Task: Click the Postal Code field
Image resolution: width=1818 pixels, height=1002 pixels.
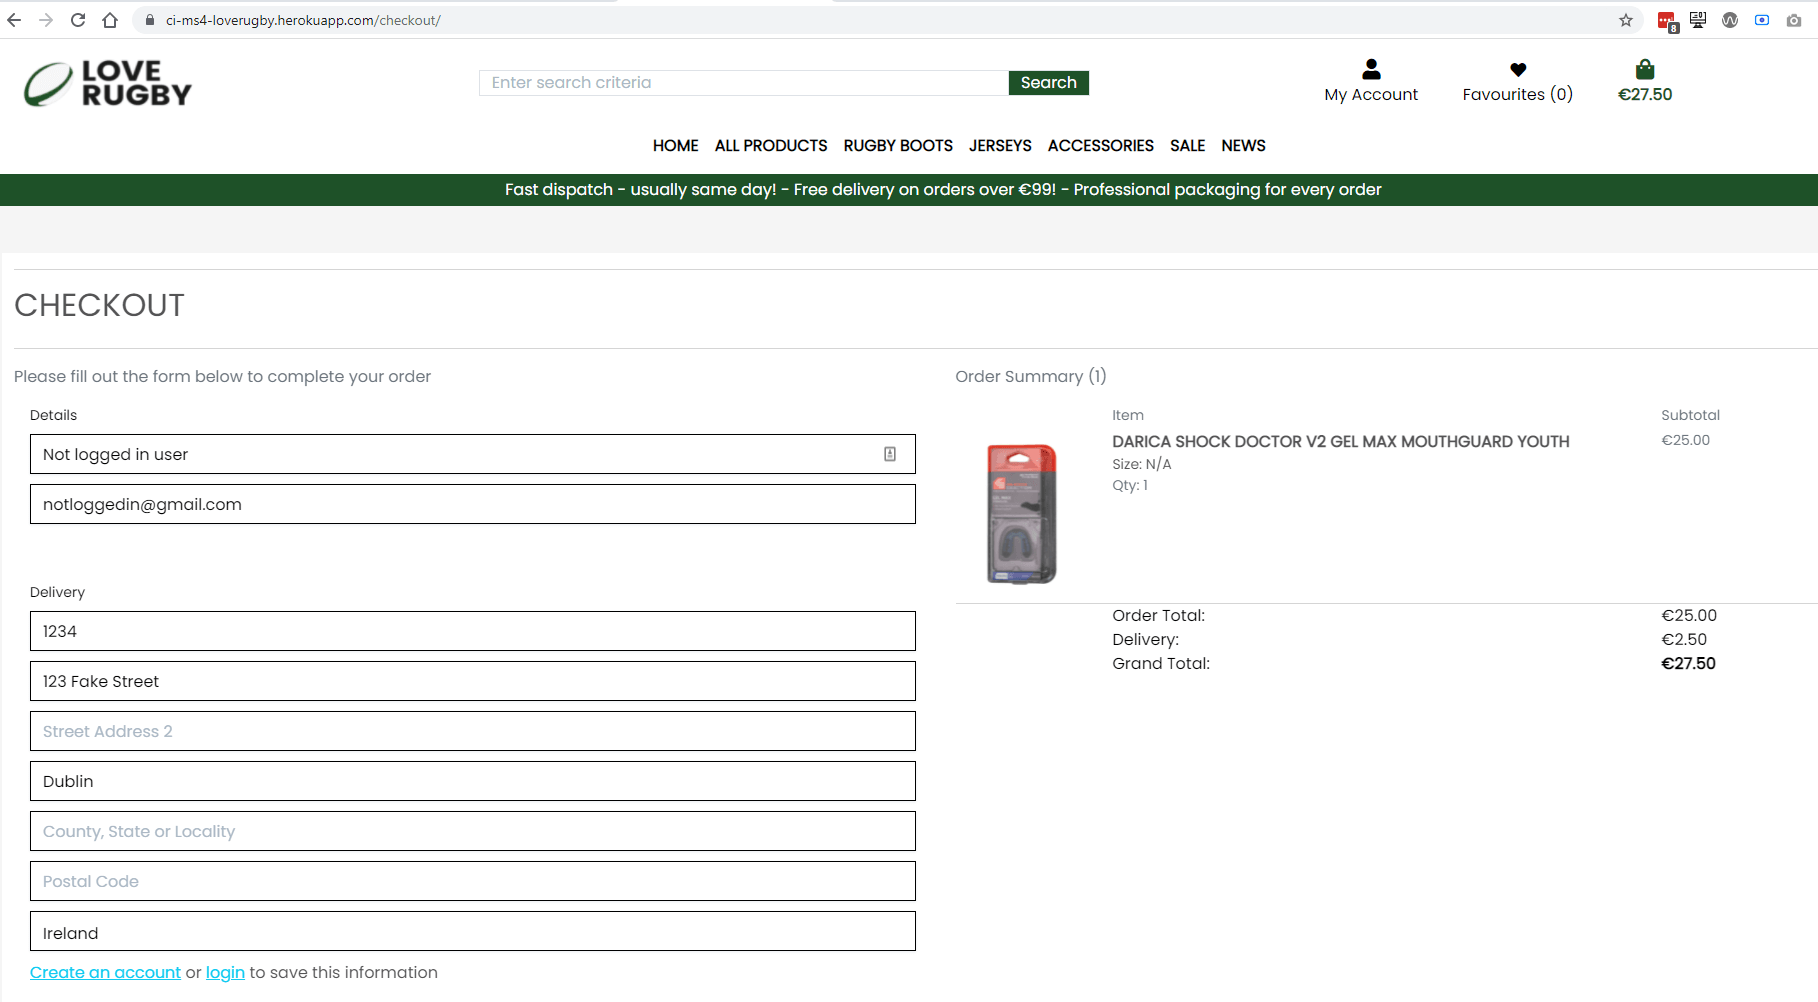Action: [473, 881]
